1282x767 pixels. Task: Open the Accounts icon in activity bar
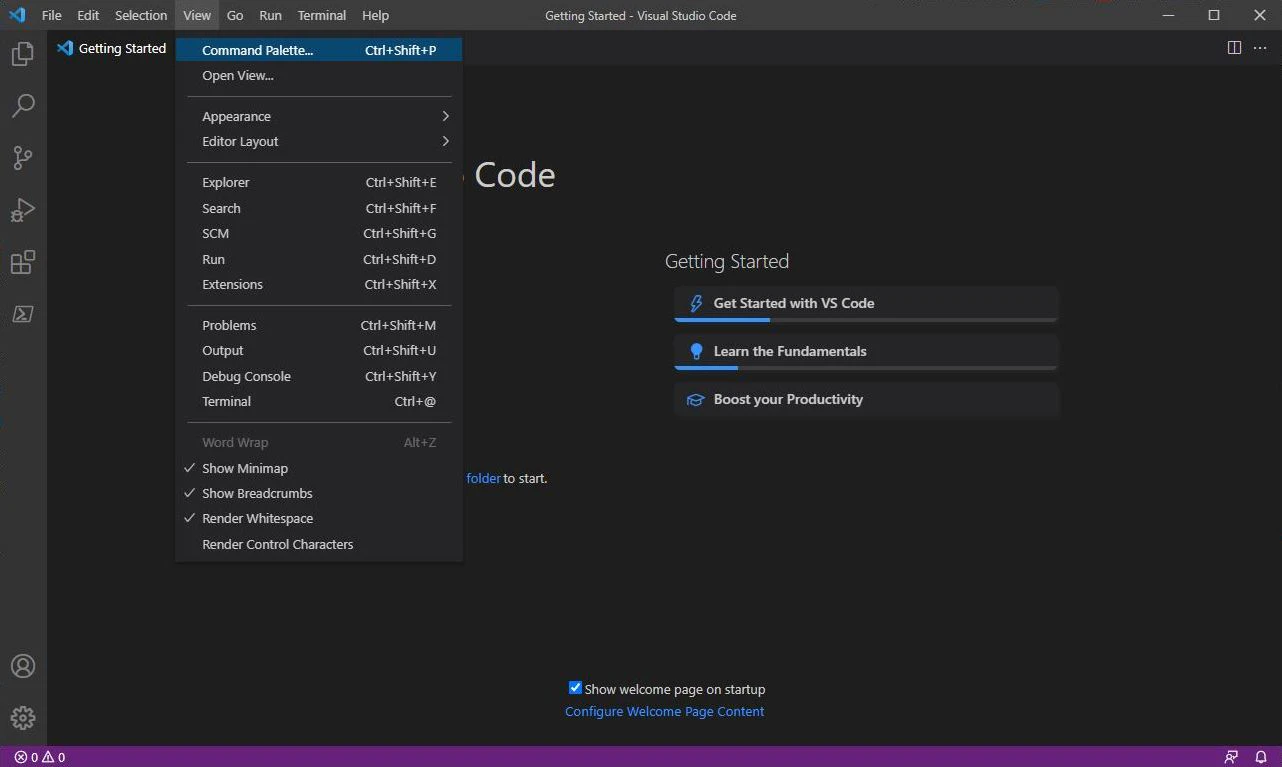[23, 666]
